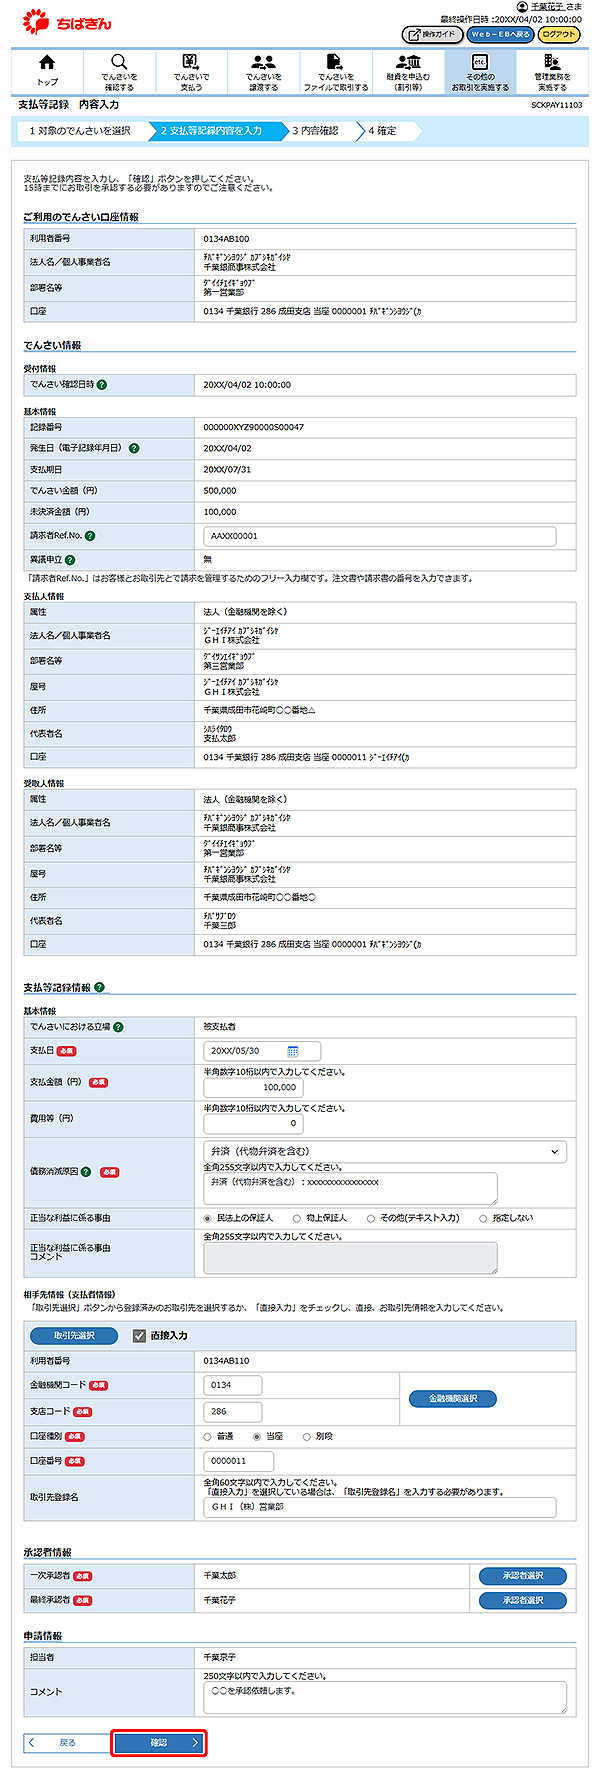Open でんさいで支払う menu

pos(191,72)
